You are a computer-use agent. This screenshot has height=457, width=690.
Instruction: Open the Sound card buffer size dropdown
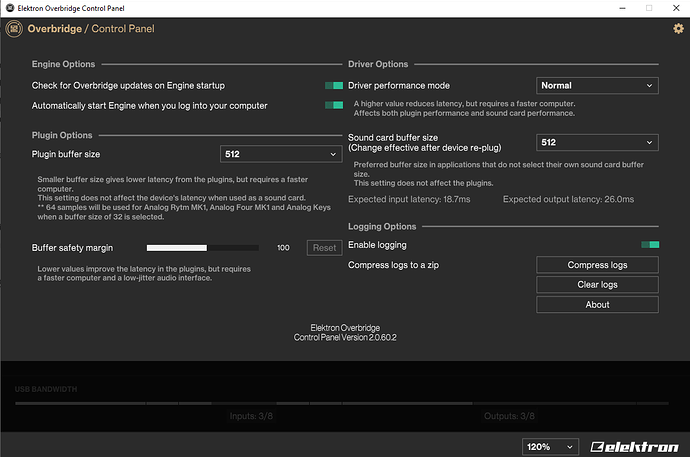click(597, 143)
